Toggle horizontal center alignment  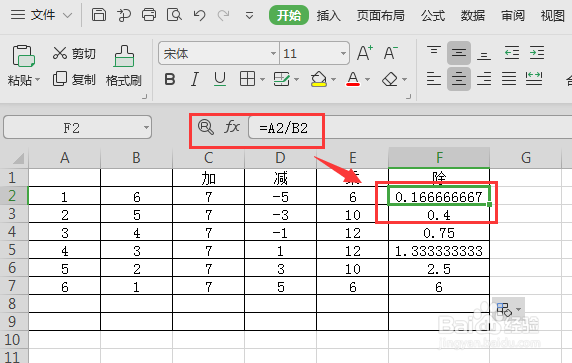point(459,79)
